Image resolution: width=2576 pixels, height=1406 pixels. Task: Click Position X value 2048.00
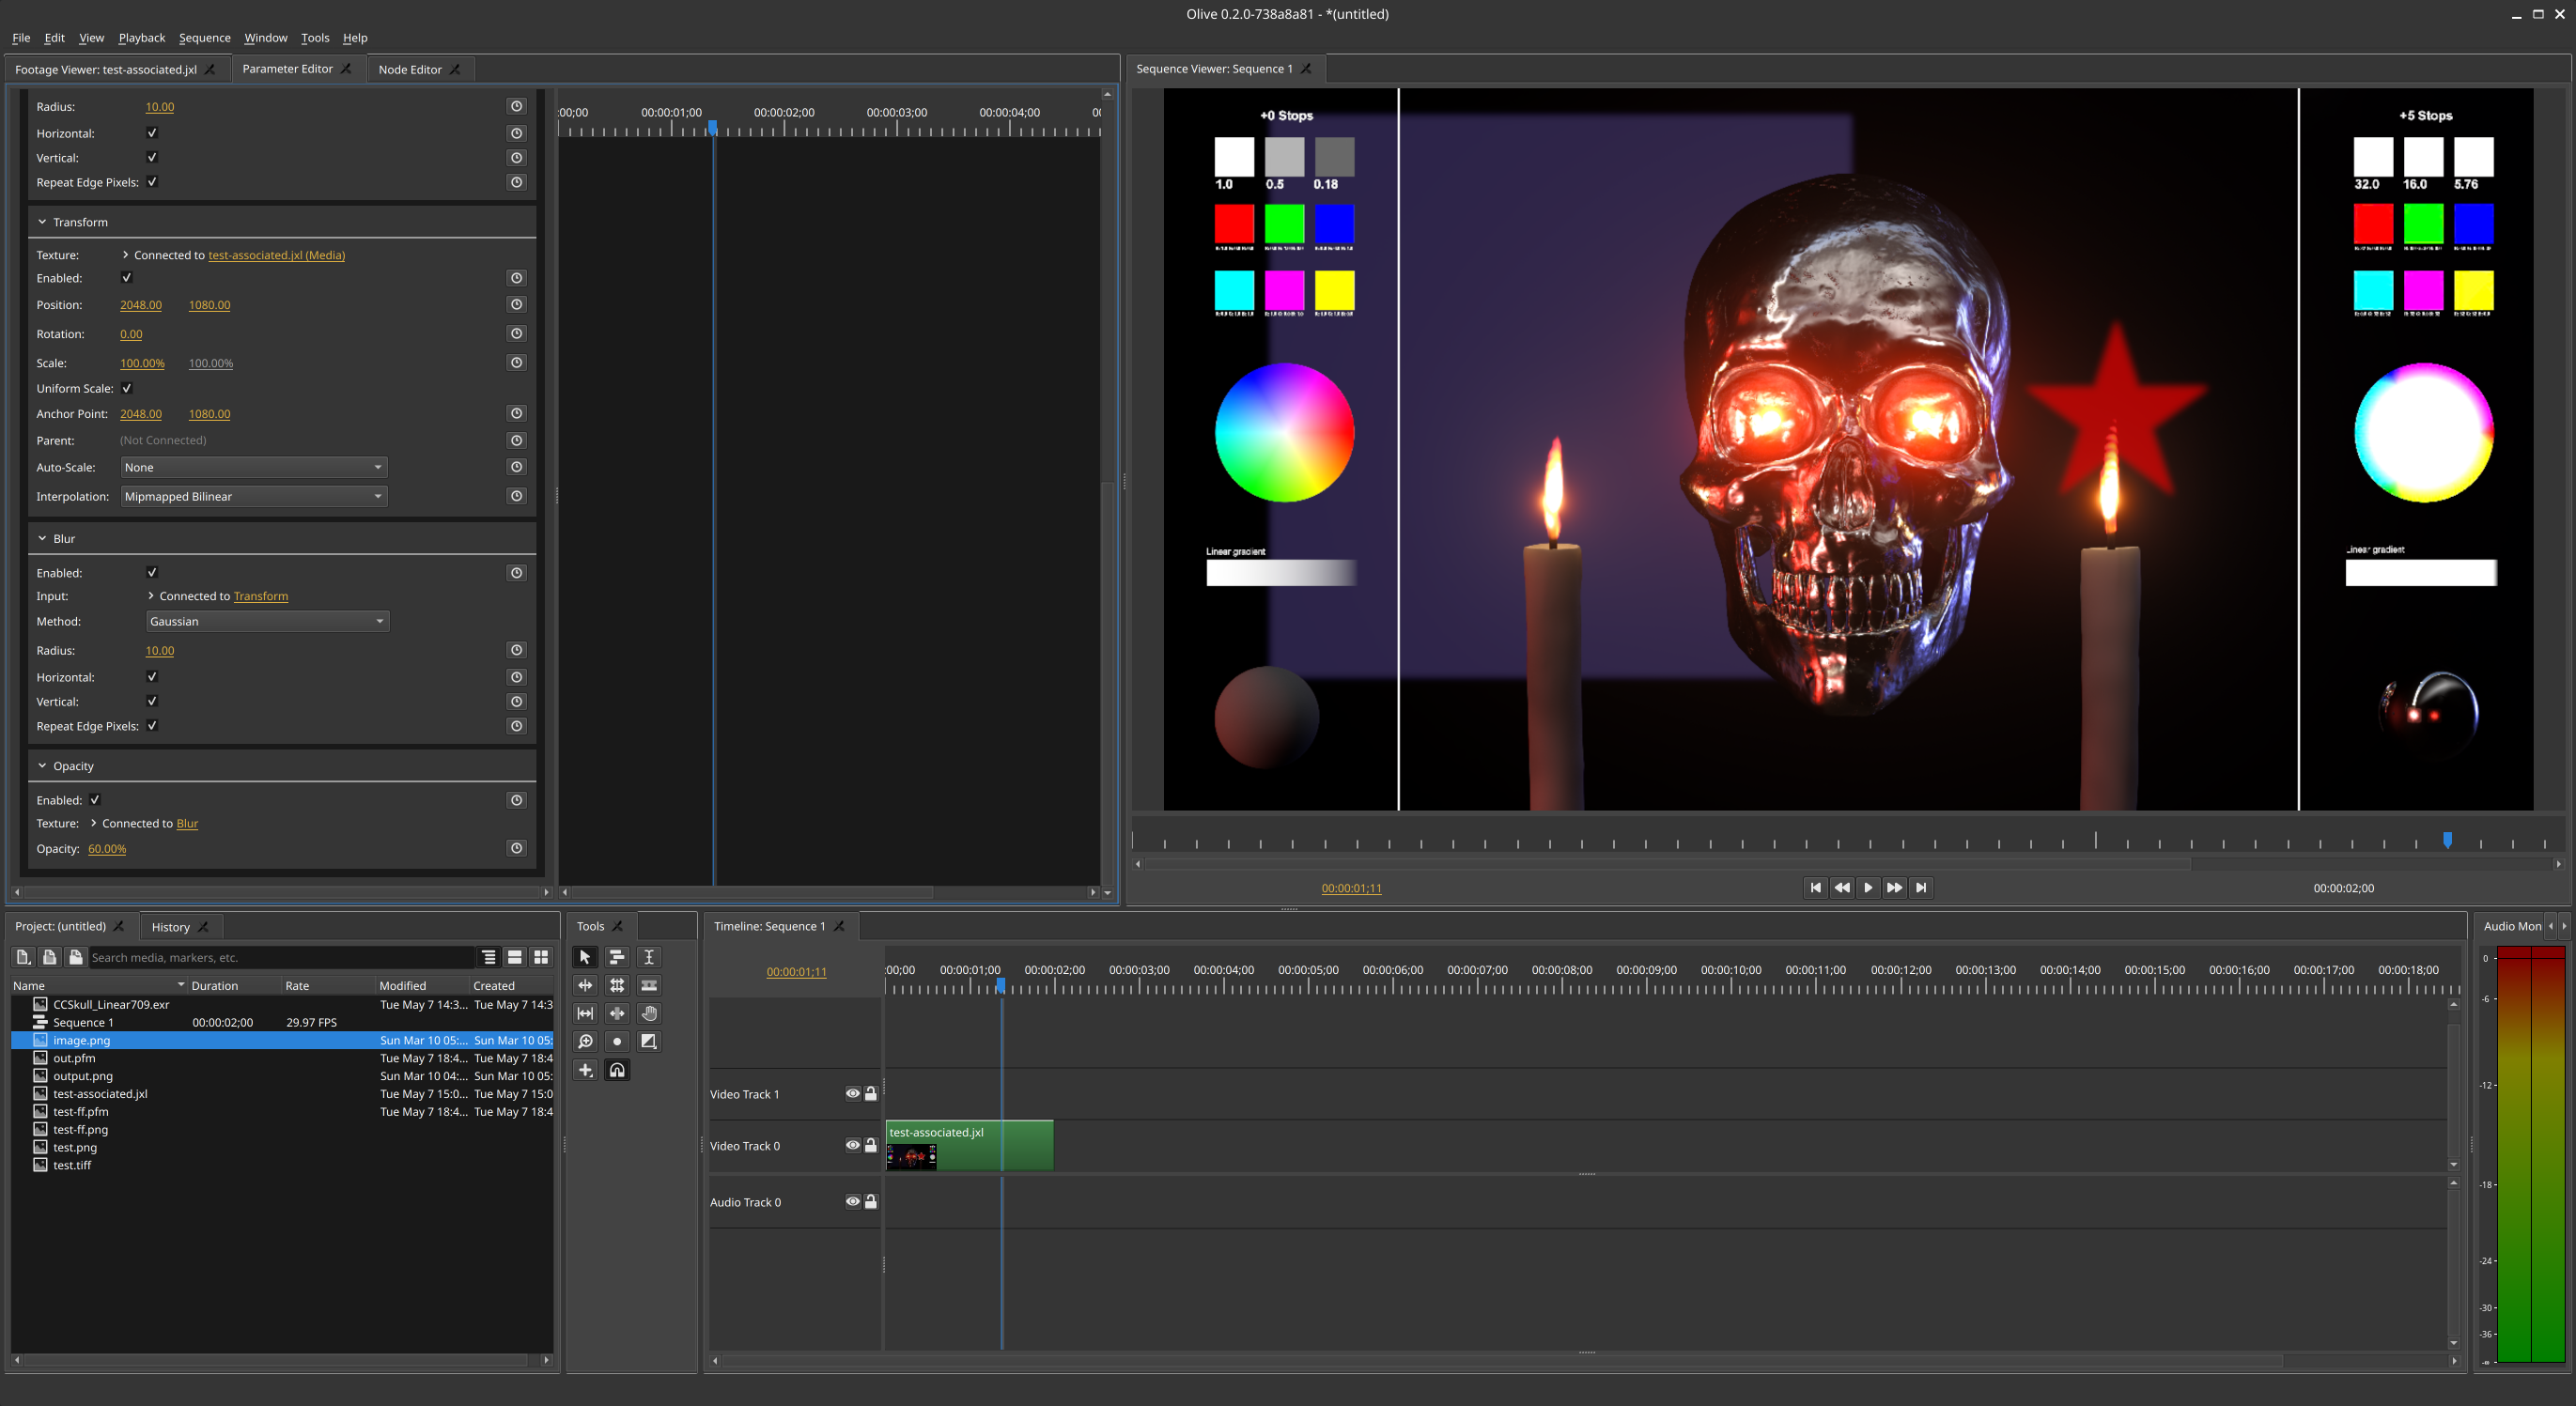pos(141,305)
